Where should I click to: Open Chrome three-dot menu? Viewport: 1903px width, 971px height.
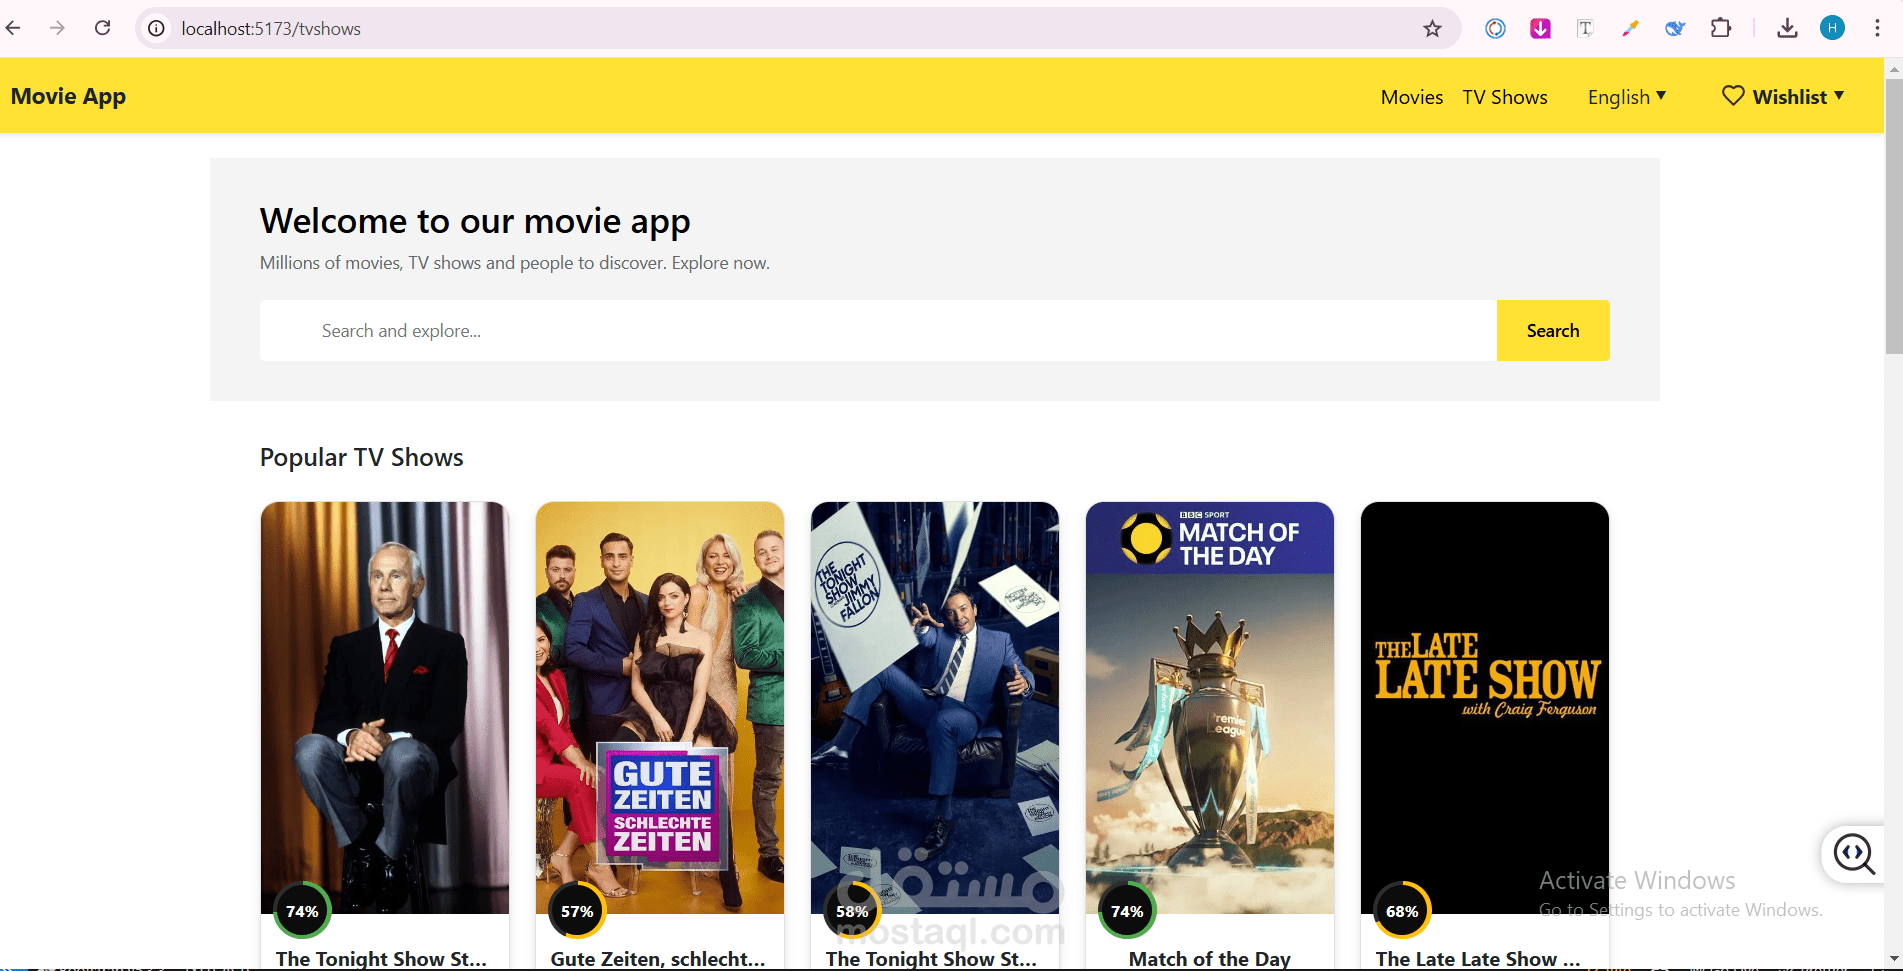(1877, 28)
